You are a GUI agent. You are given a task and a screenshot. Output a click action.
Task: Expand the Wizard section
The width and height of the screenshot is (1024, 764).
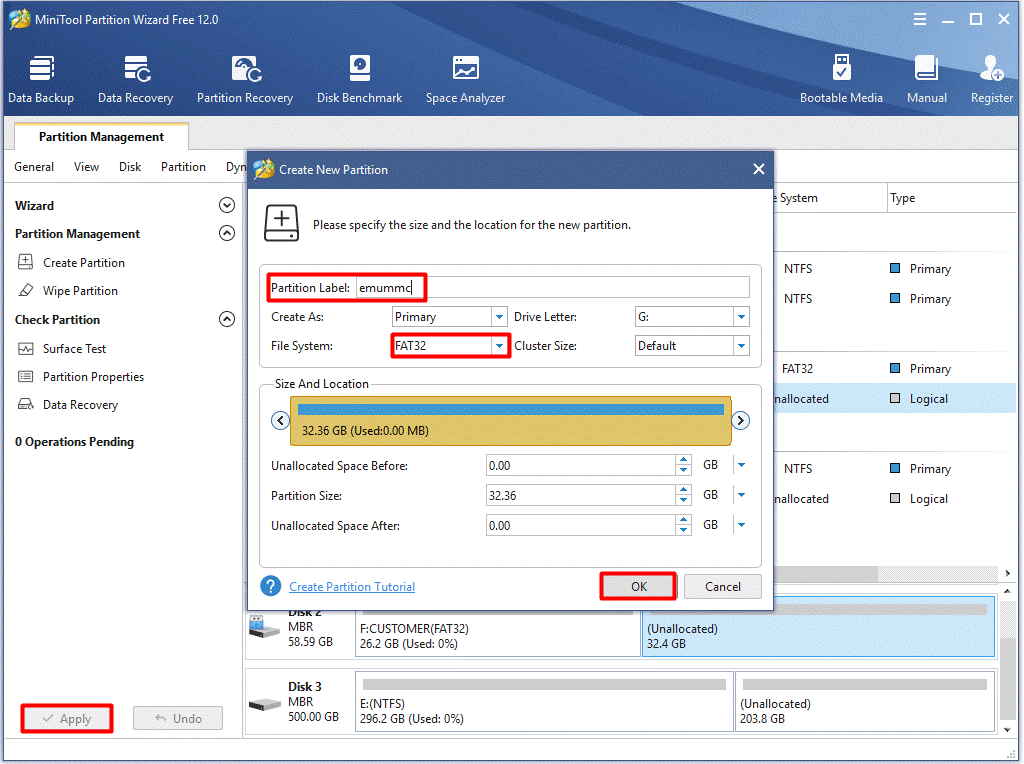pyautogui.click(x=227, y=206)
